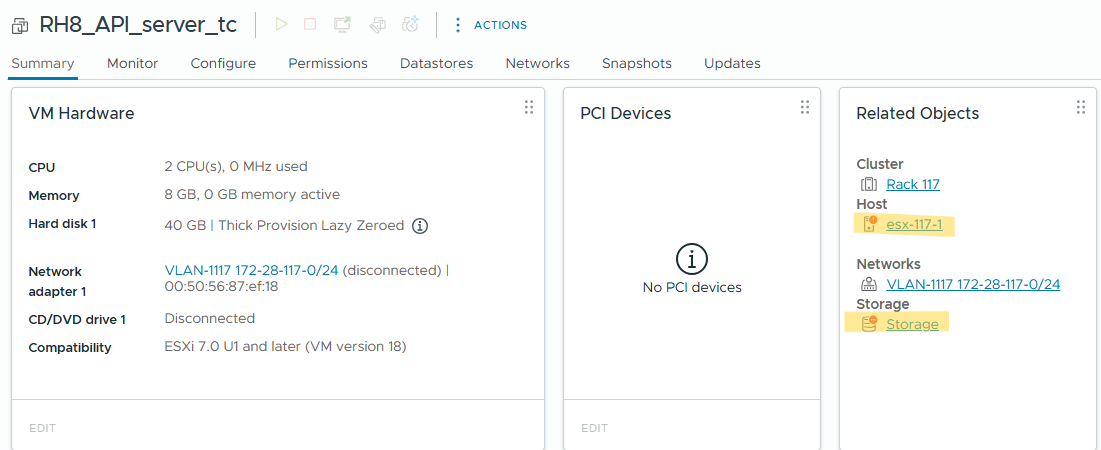Open the Rack 117 cluster link
Viewport: 1101px width, 450px height.
point(912,184)
